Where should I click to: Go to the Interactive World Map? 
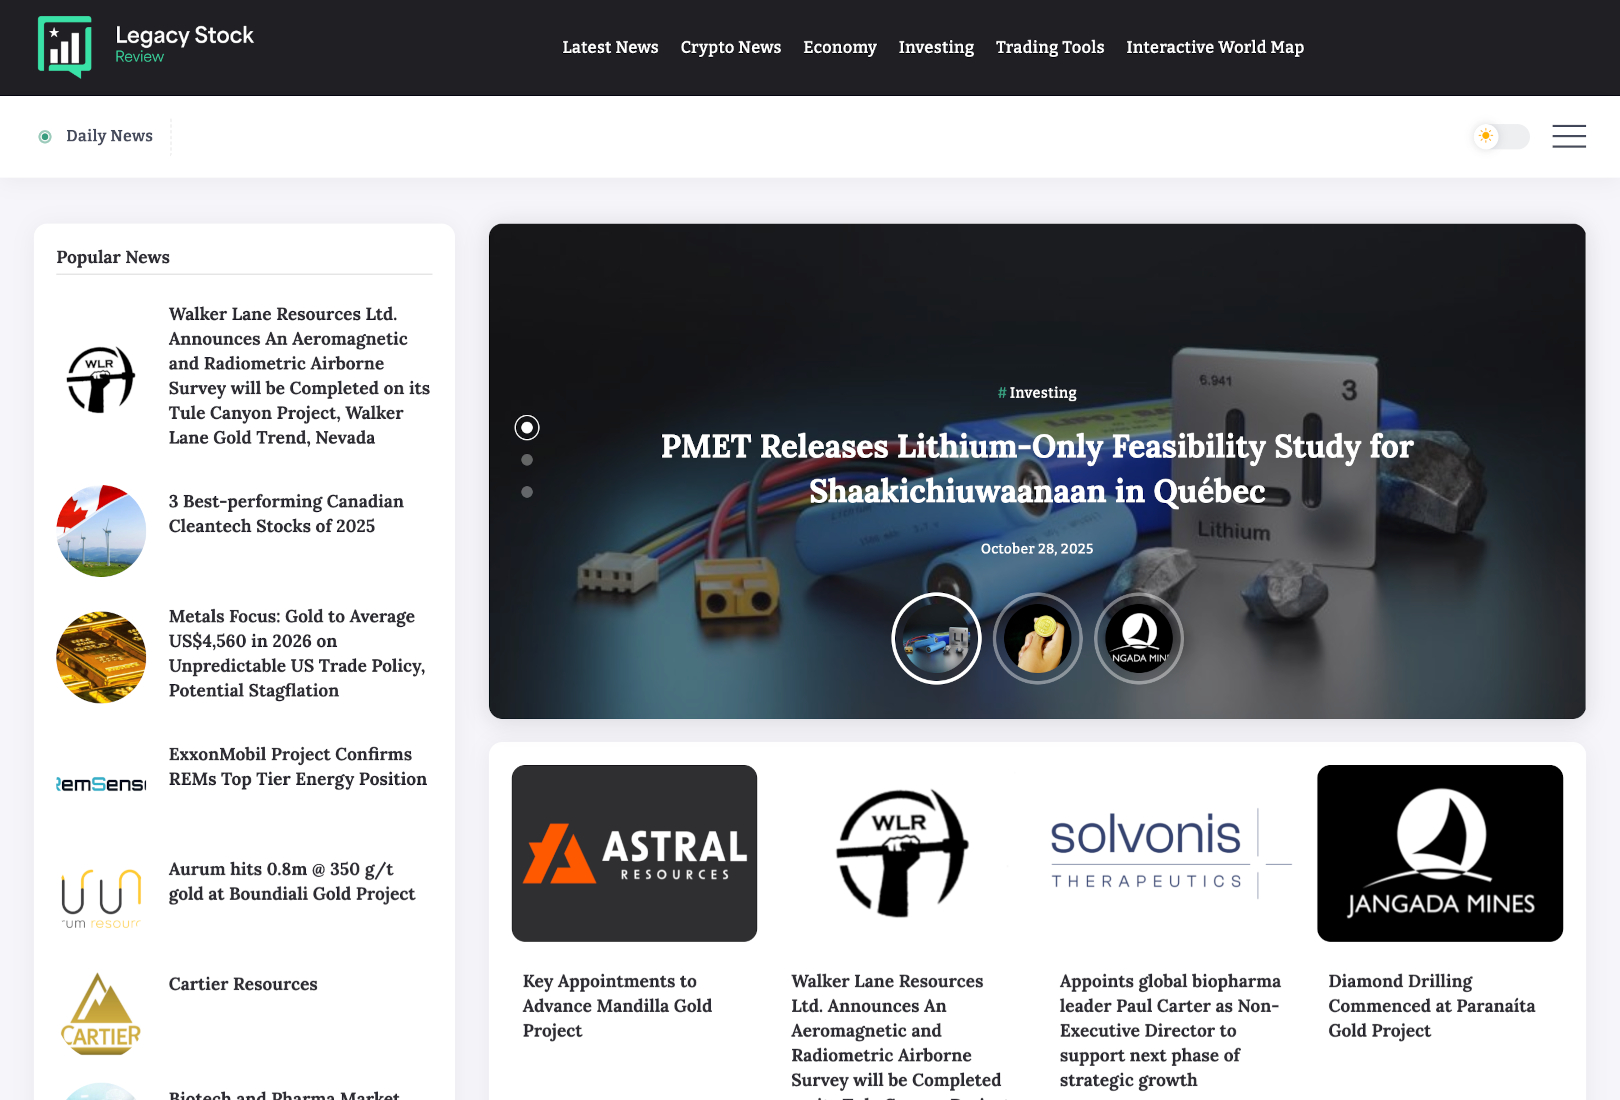pyautogui.click(x=1214, y=47)
